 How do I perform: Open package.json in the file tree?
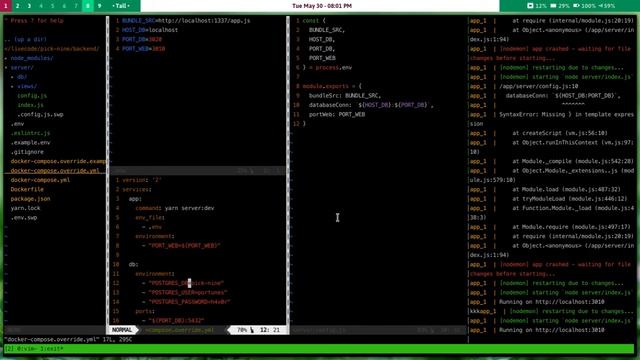30,199
